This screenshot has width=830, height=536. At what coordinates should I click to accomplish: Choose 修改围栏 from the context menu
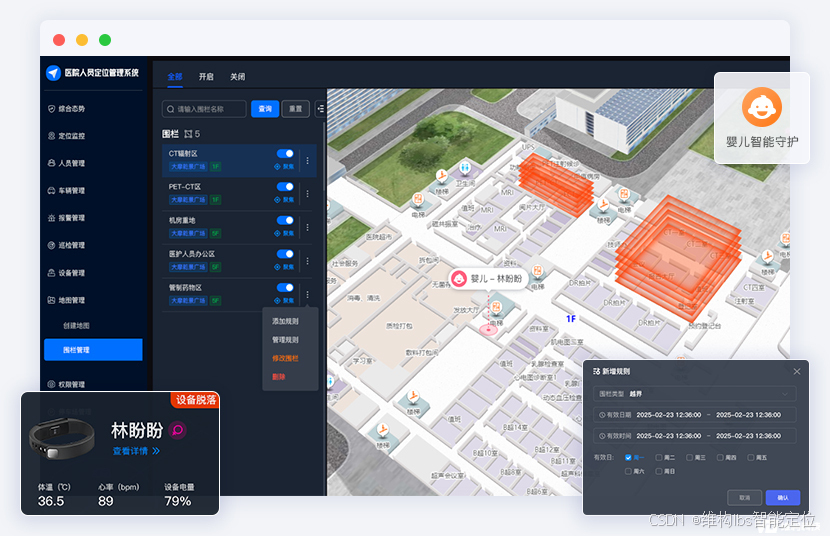click(285, 358)
